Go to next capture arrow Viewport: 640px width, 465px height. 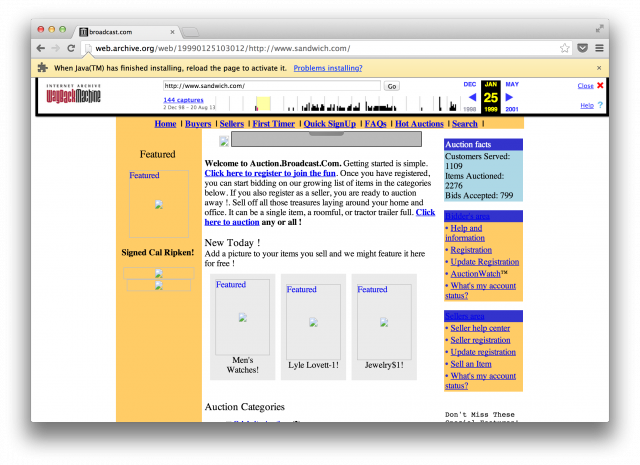click(x=509, y=97)
